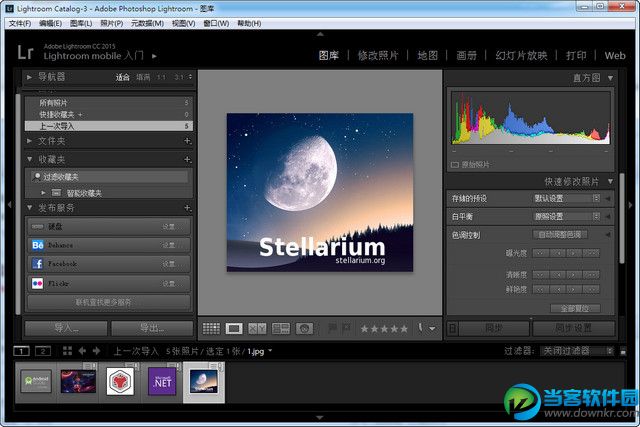
Task: Click the Import (导入) button
Action: [66, 328]
